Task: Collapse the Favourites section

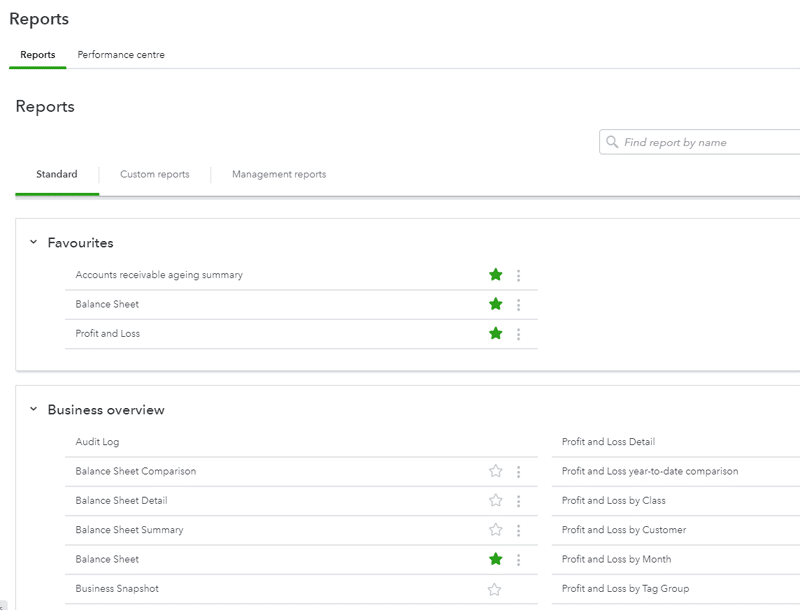Action: click(33, 242)
